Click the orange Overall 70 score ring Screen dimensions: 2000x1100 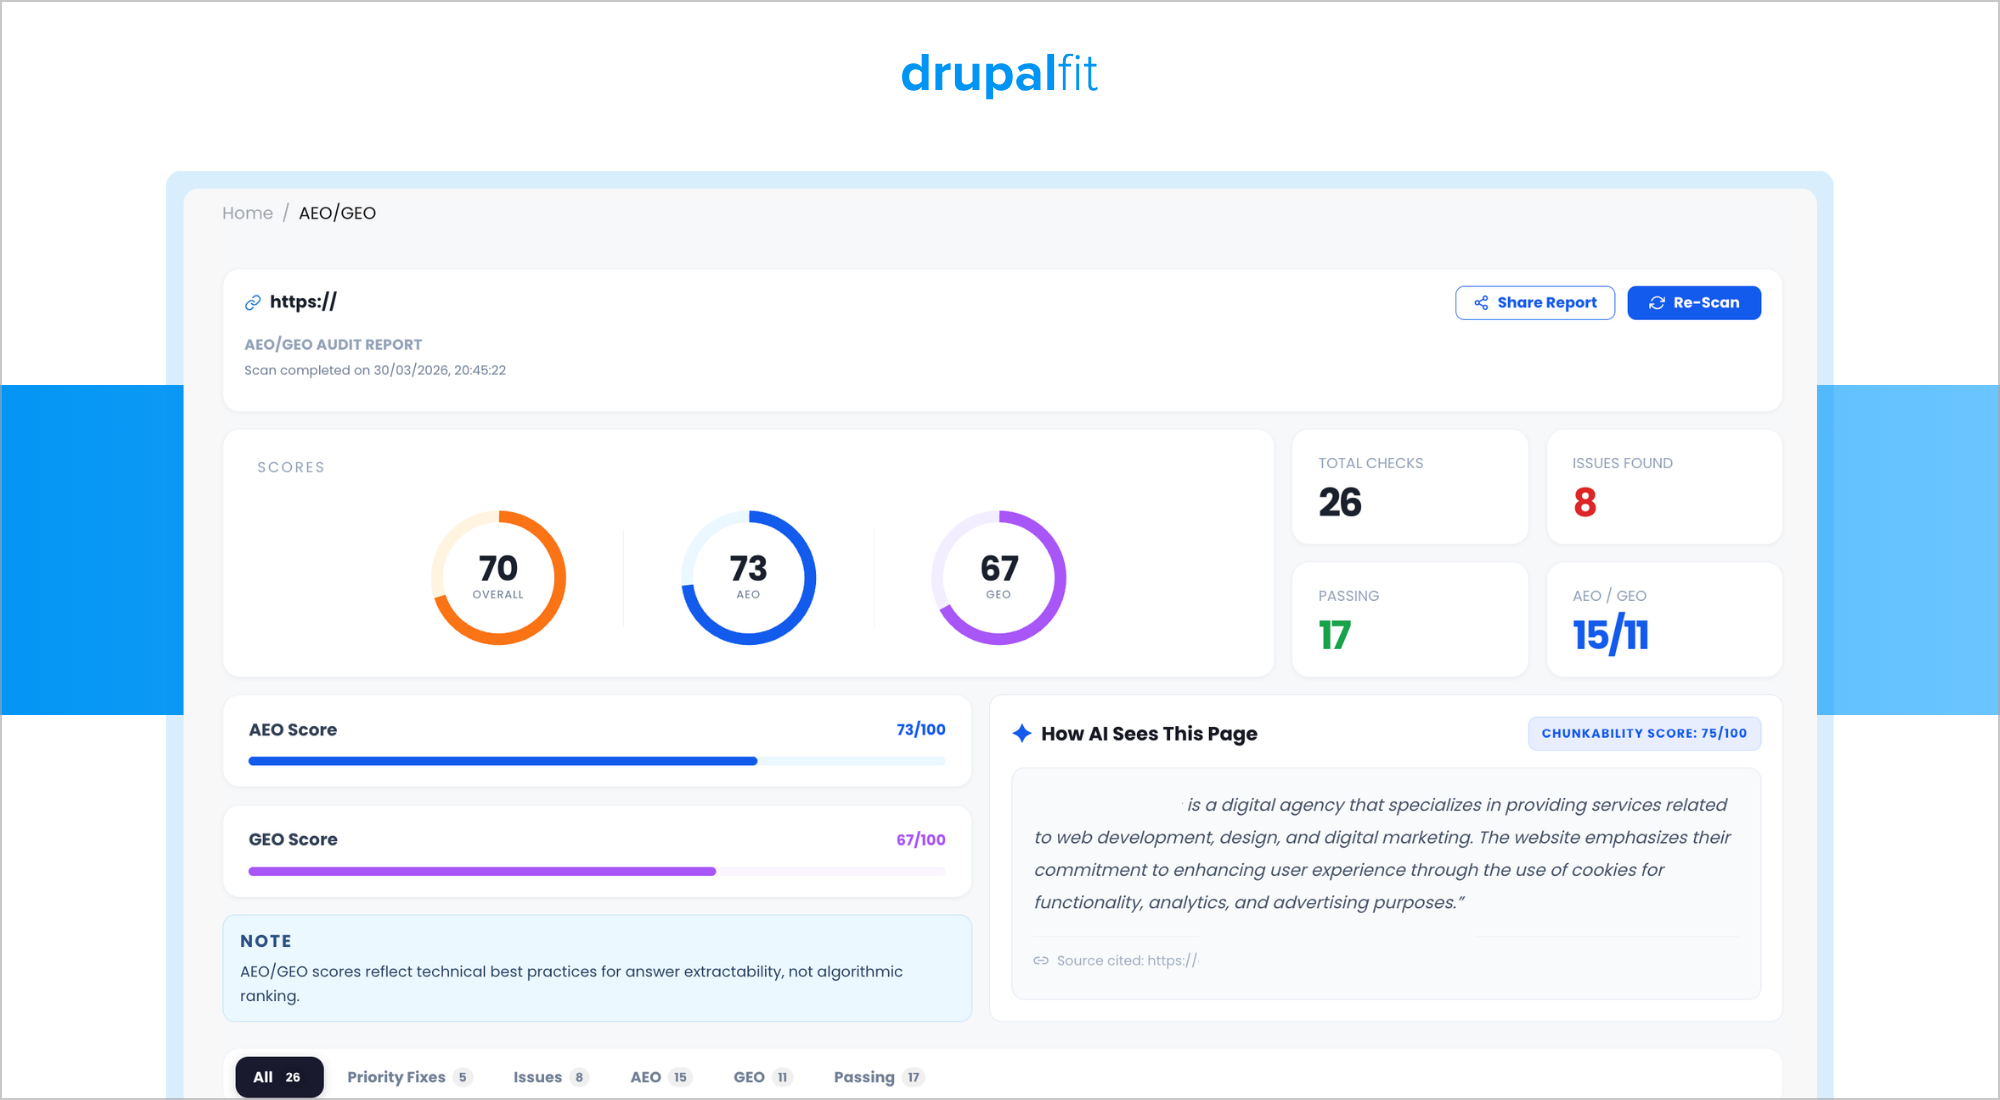[498, 578]
